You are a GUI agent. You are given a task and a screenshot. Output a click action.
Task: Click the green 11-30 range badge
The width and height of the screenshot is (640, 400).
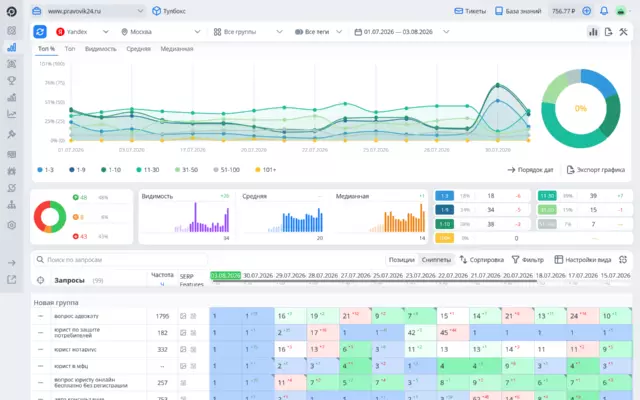tap(547, 196)
